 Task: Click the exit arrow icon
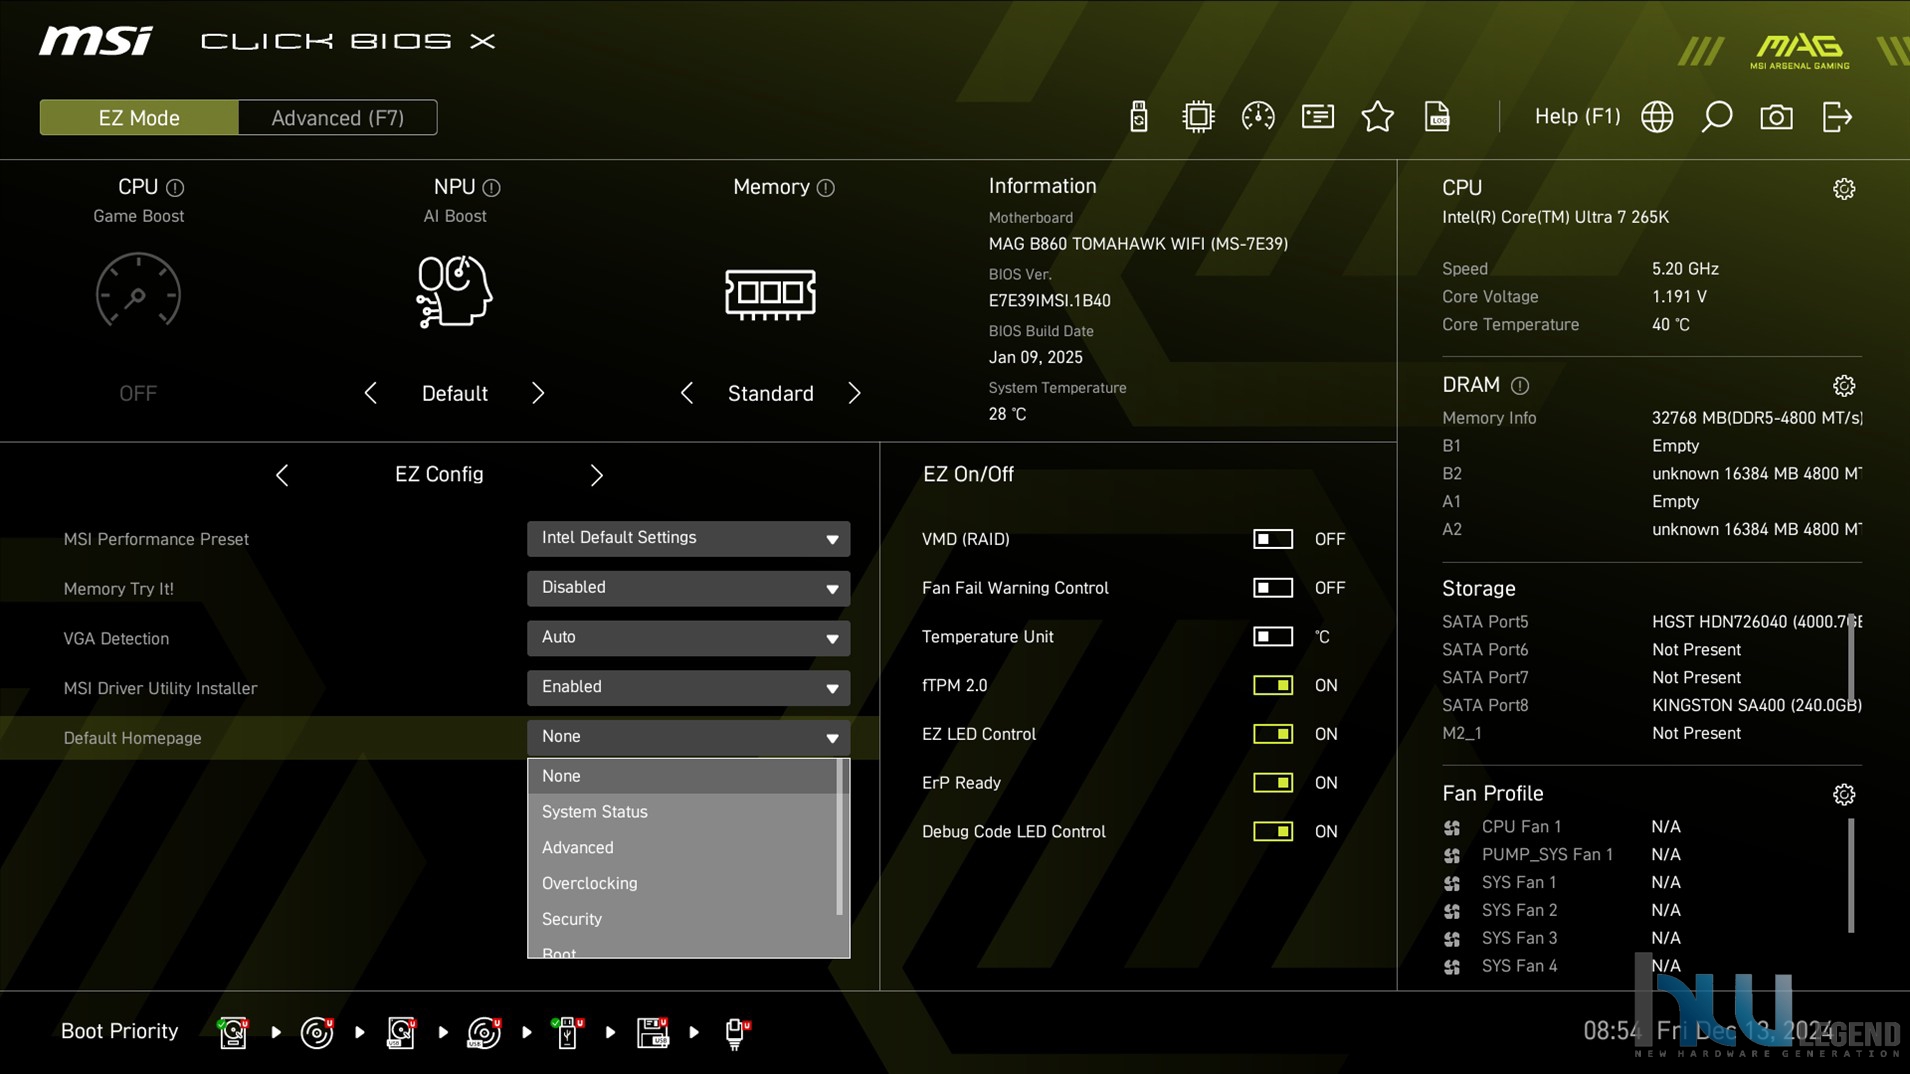pos(1837,117)
